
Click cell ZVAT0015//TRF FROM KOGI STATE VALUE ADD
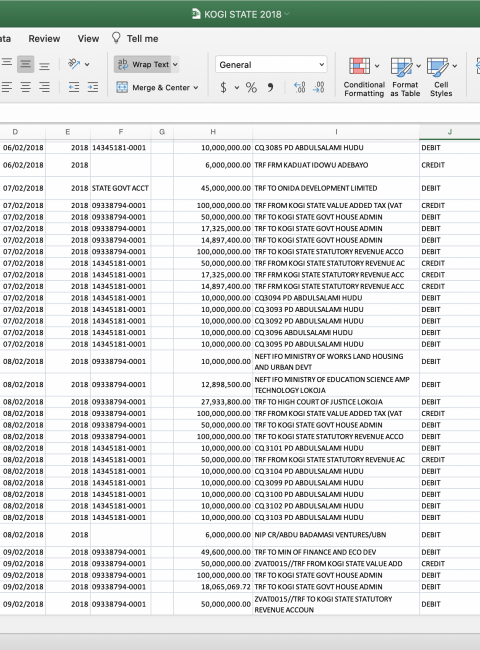pos(336,564)
